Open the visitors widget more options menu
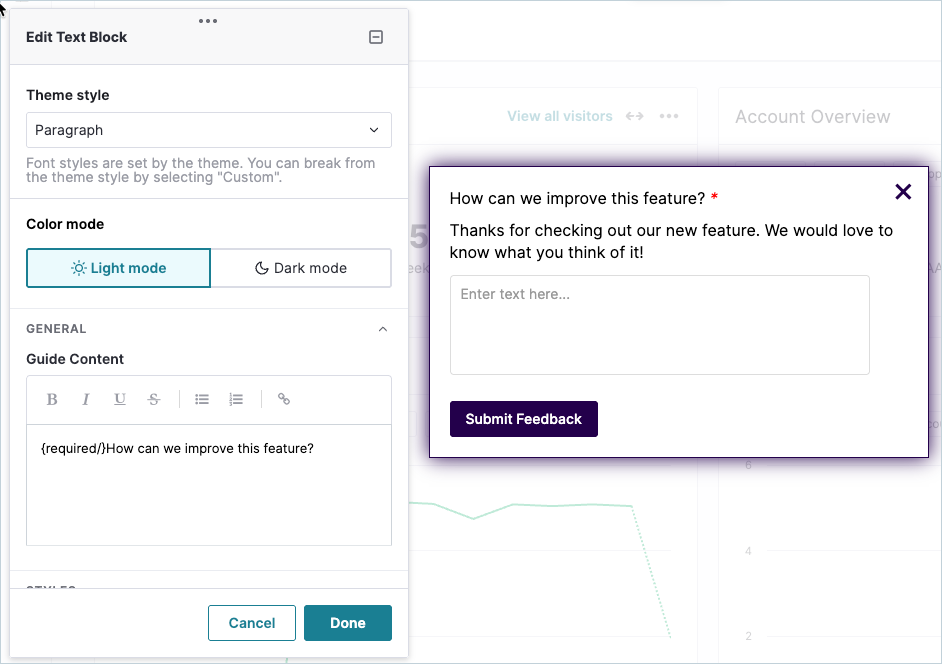 coord(669,116)
